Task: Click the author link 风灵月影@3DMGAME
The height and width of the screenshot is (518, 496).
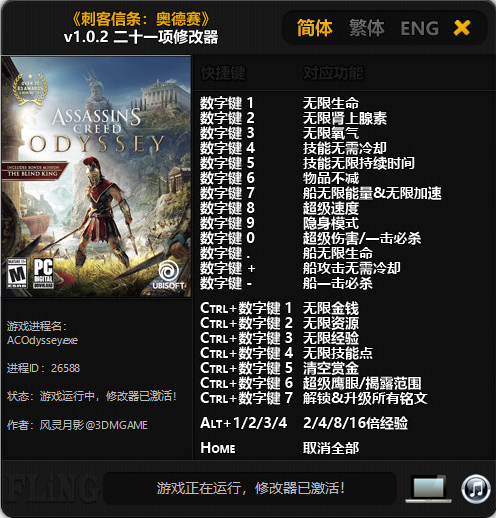Action: coord(94,425)
